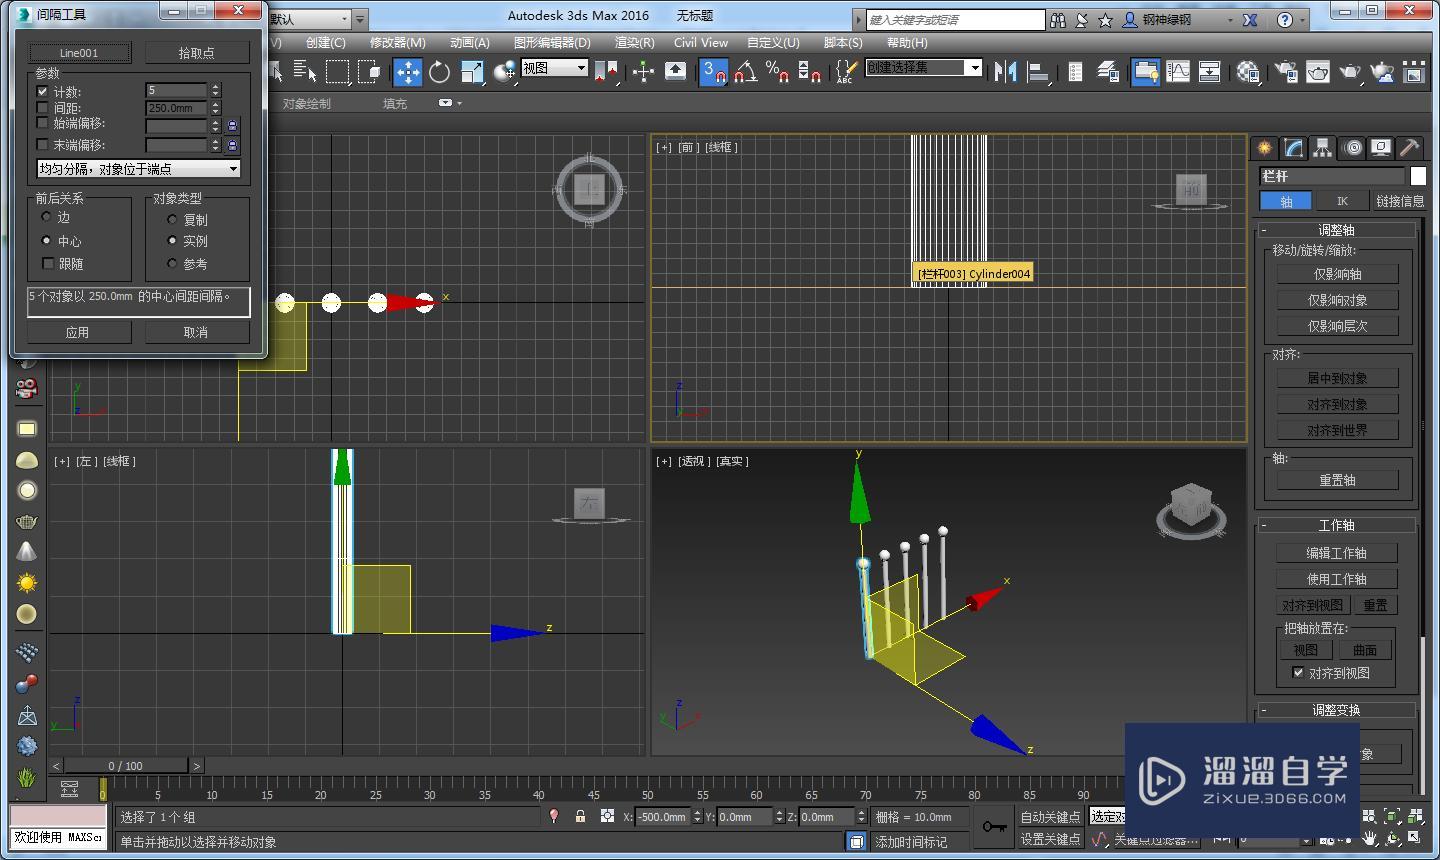
Task: Open the 帮助(H) menu
Action: pos(907,43)
